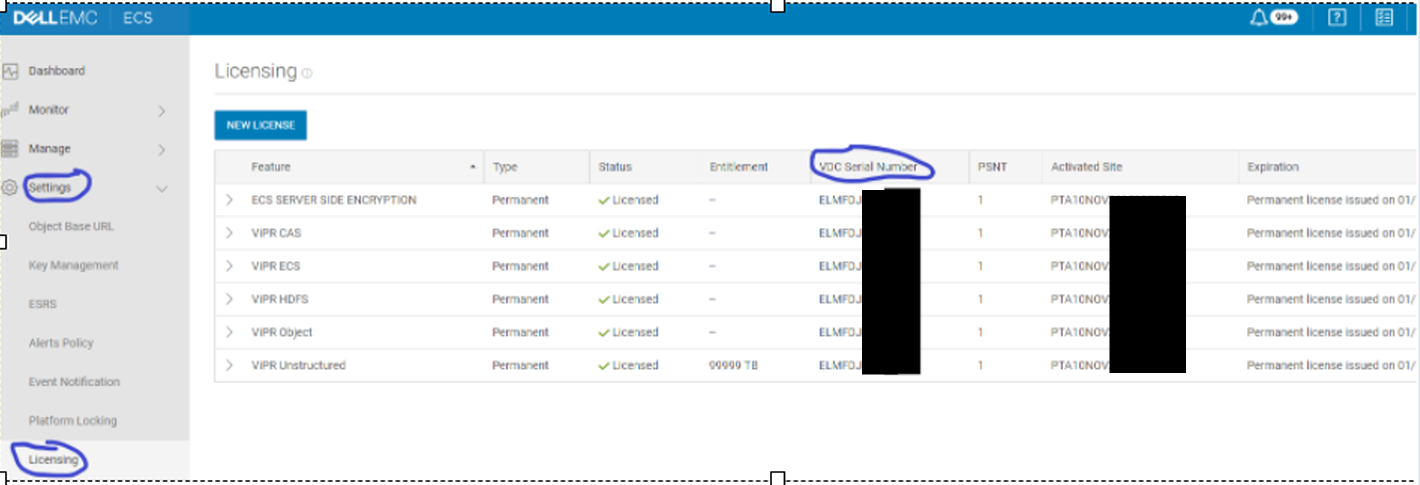Click Permanent type of VIPR HDFS
Screen dimensions: 1420x485
tap(520, 299)
